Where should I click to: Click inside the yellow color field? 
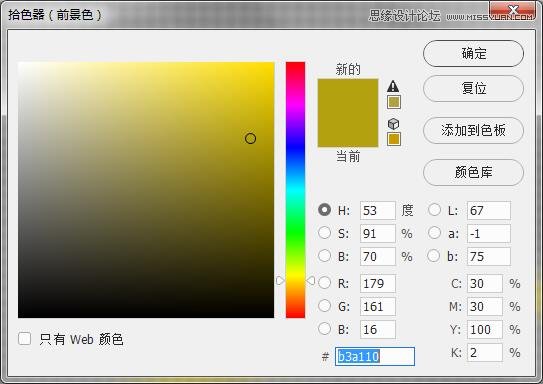pyautogui.click(x=146, y=190)
